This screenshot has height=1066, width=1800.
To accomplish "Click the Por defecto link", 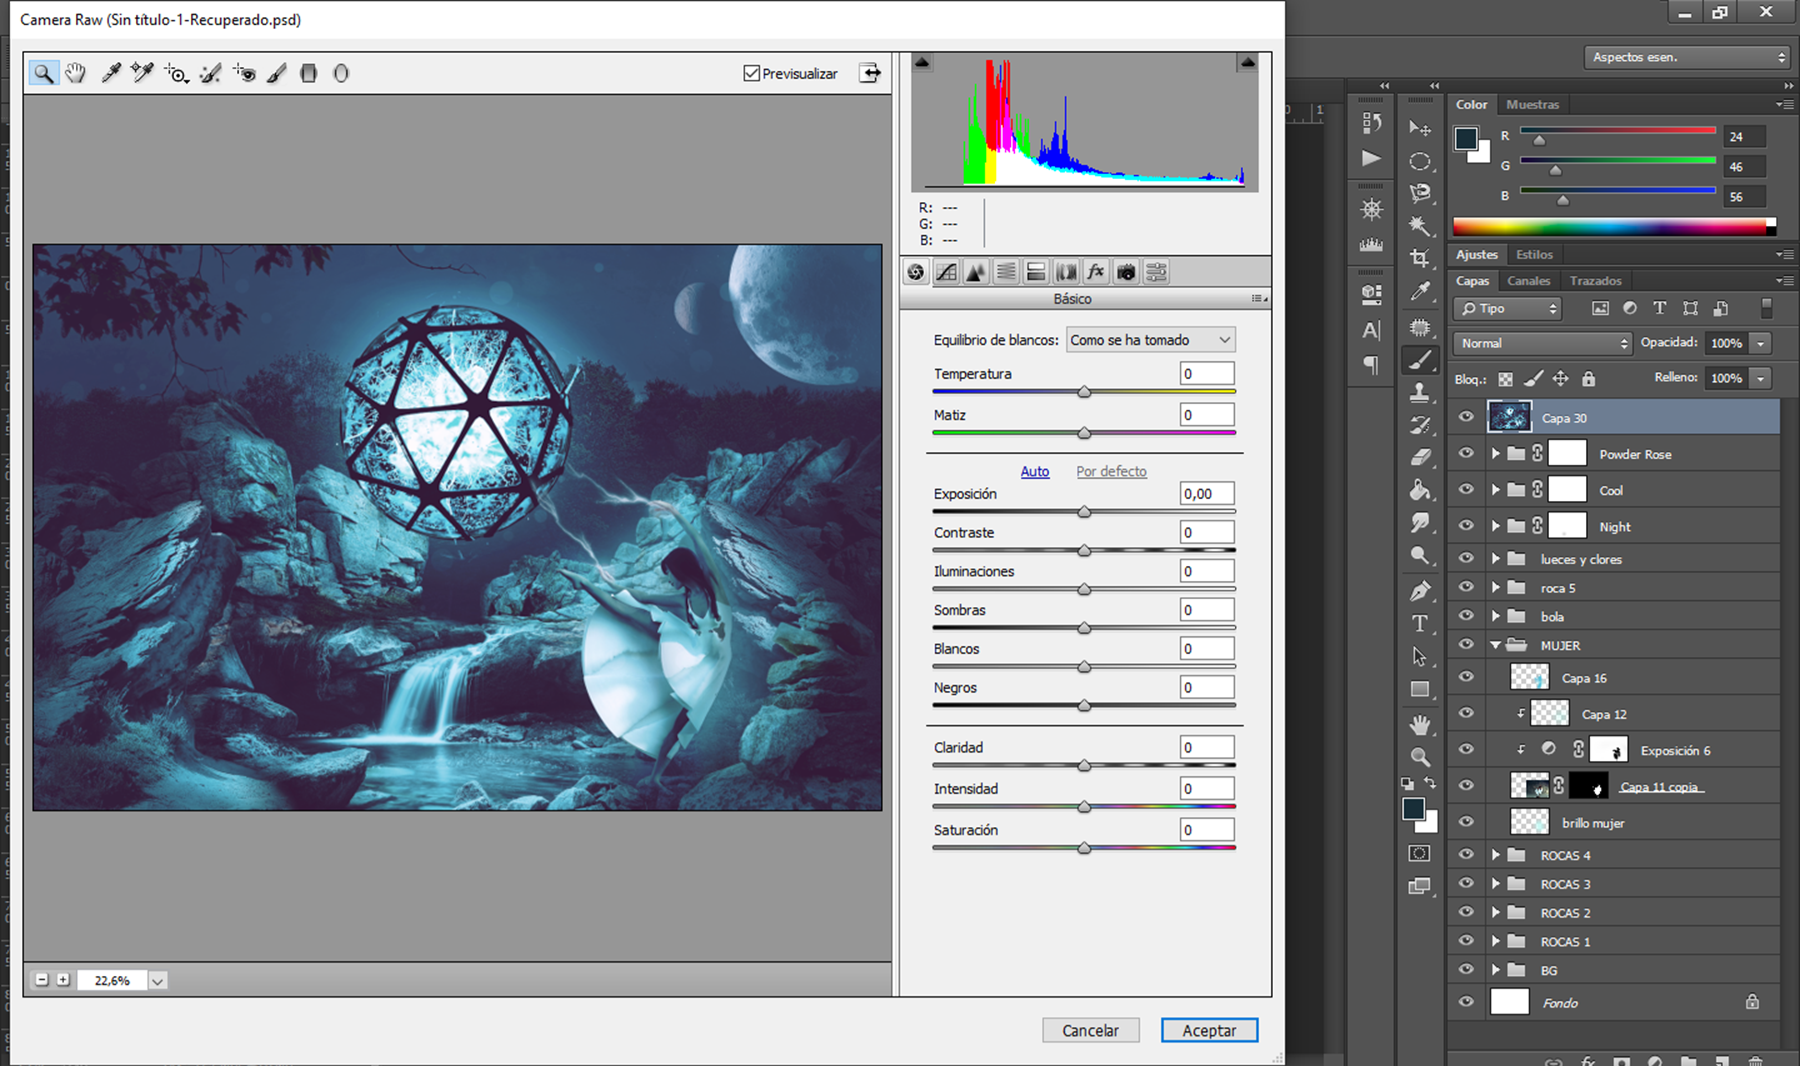I will [x=1111, y=471].
